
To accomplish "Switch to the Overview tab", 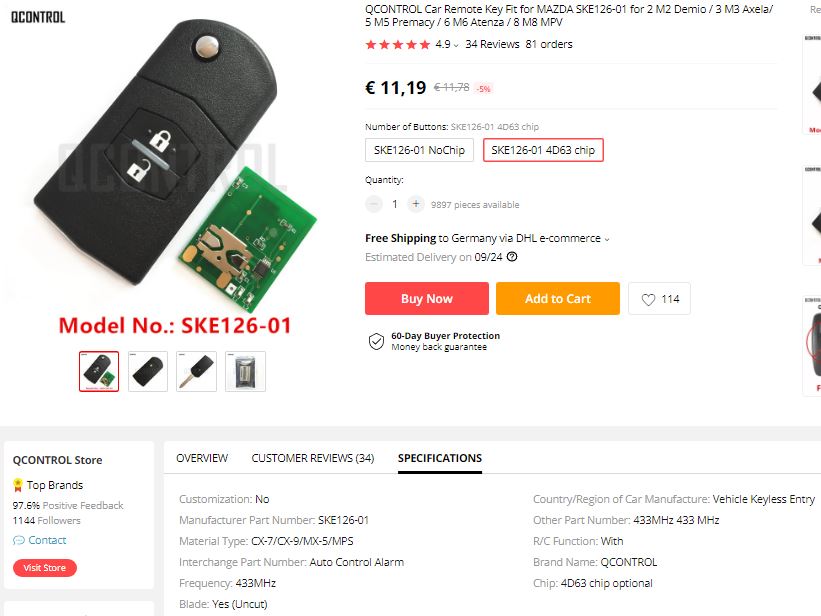I will pos(202,458).
